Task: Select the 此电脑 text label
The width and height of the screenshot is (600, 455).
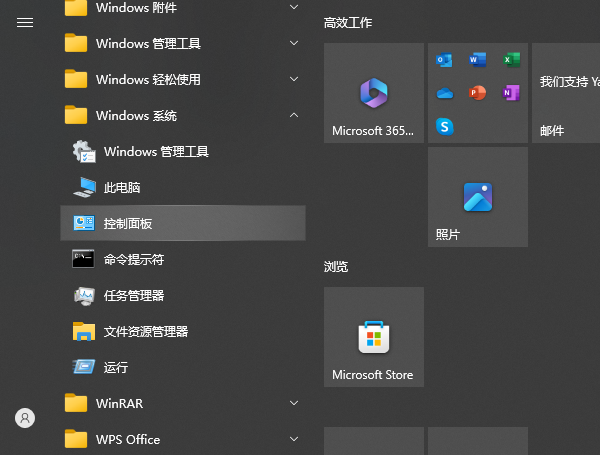Action: [122, 188]
